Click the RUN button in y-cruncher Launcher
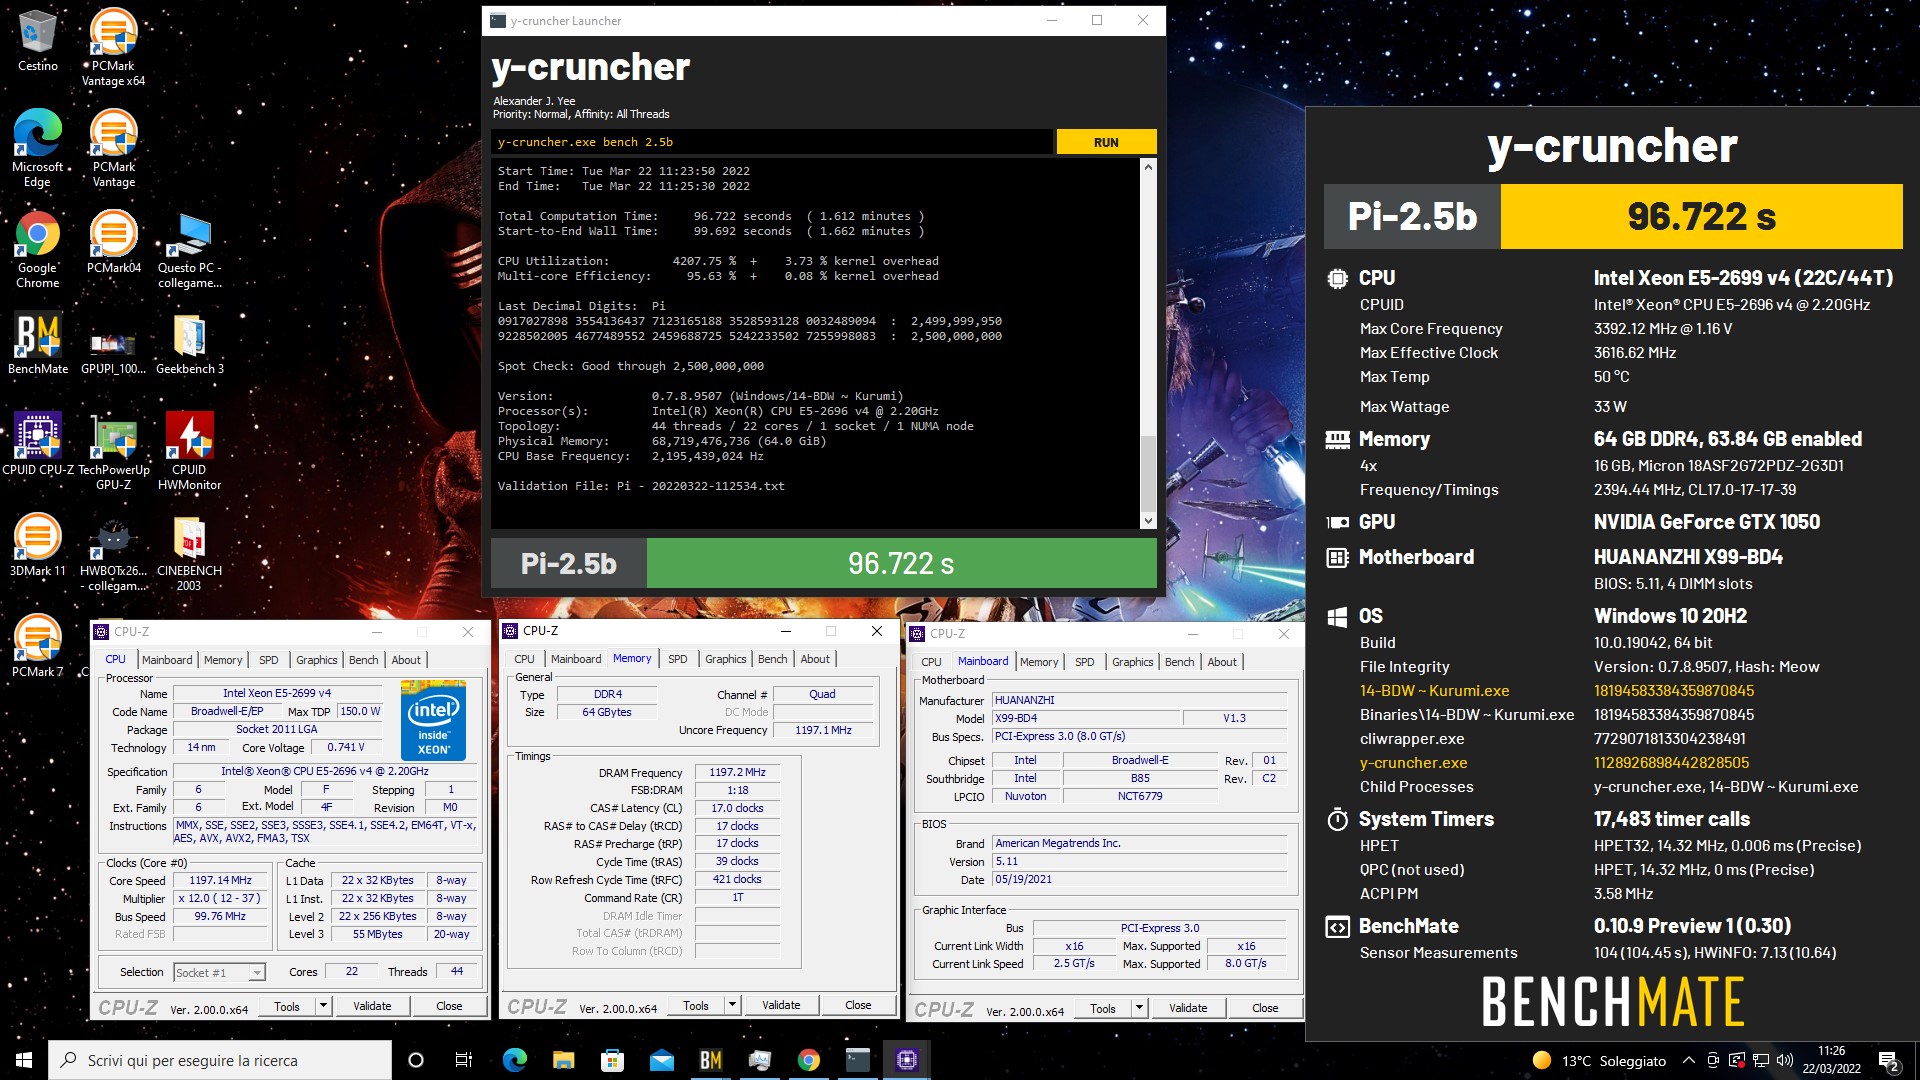Viewport: 1920px width, 1080px height. (x=1106, y=142)
